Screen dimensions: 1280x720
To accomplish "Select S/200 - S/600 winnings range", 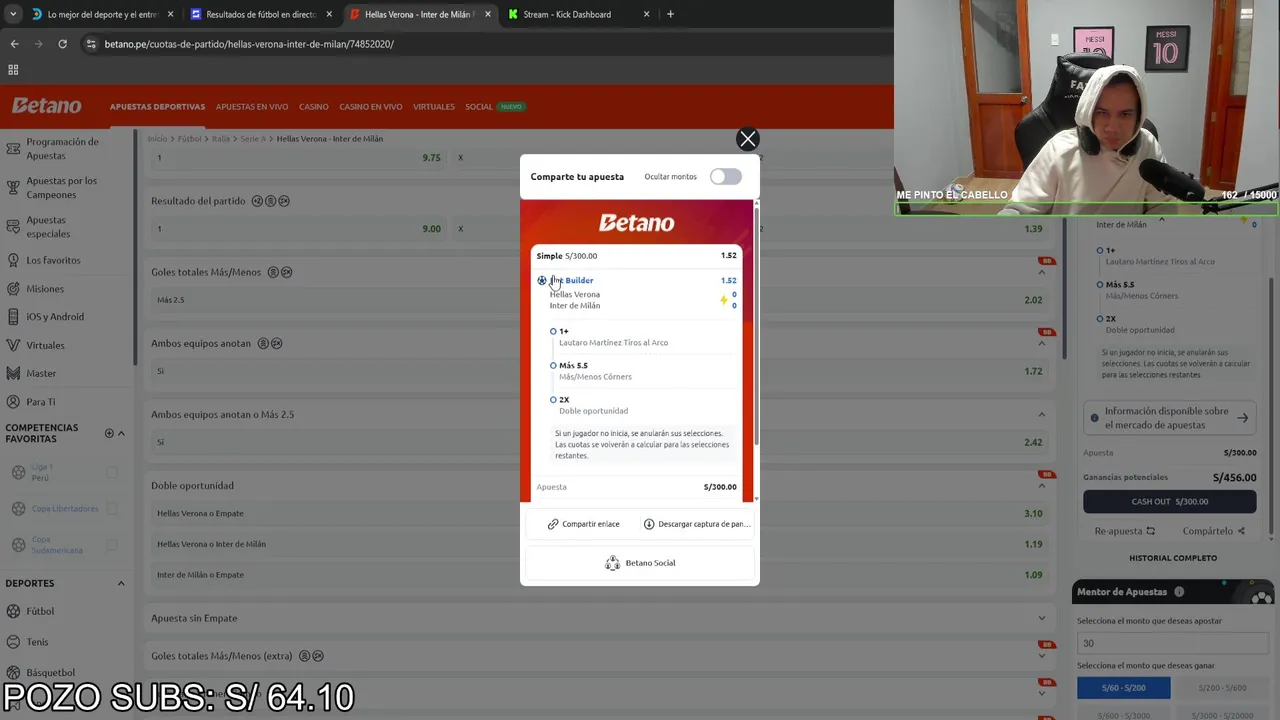I will point(1221,688).
